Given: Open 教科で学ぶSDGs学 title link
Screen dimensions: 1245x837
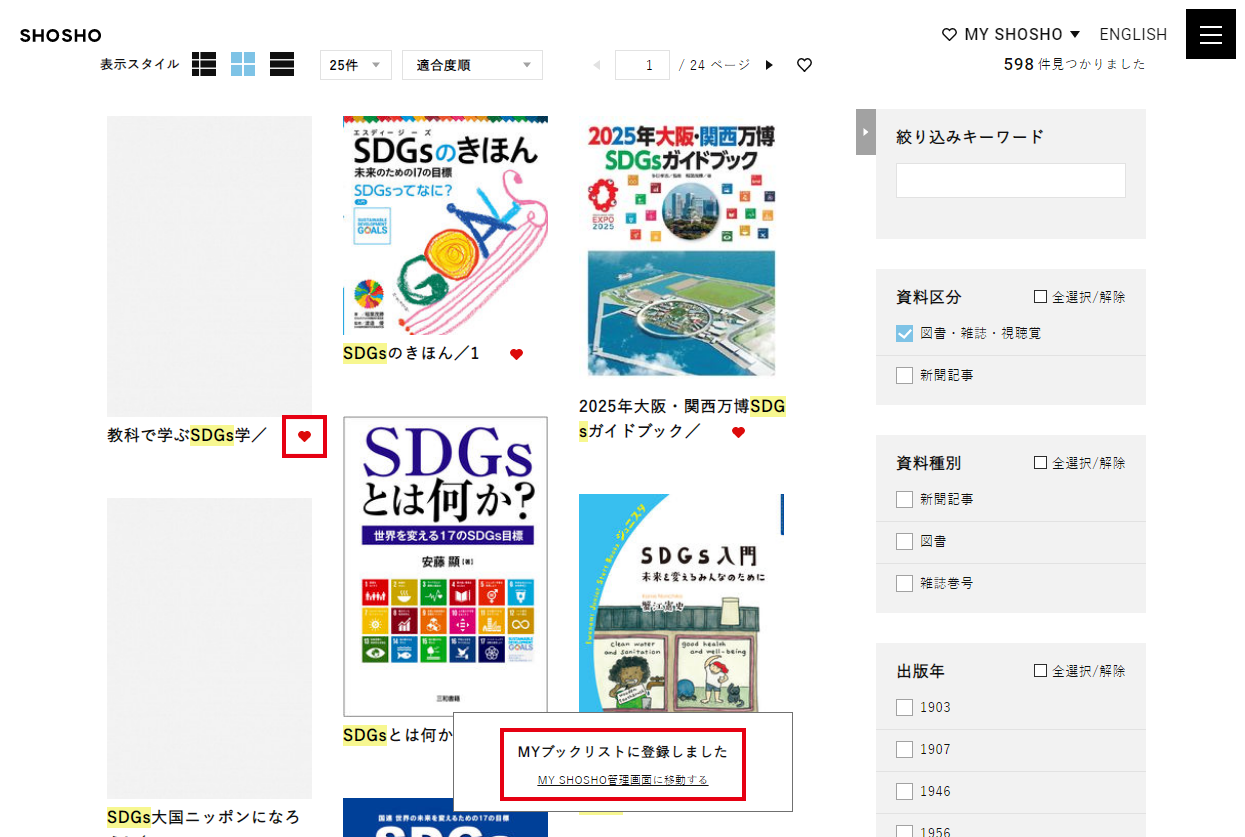Looking at the screenshot, I should click(x=187, y=435).
